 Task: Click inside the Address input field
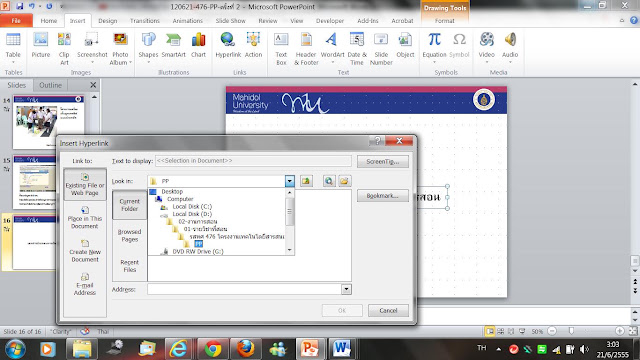tap(244, 289)
